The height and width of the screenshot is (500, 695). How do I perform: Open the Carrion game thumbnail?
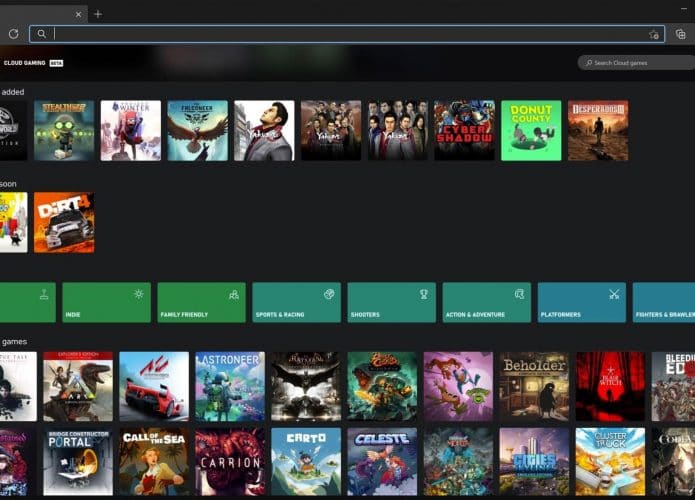[230, 461]
